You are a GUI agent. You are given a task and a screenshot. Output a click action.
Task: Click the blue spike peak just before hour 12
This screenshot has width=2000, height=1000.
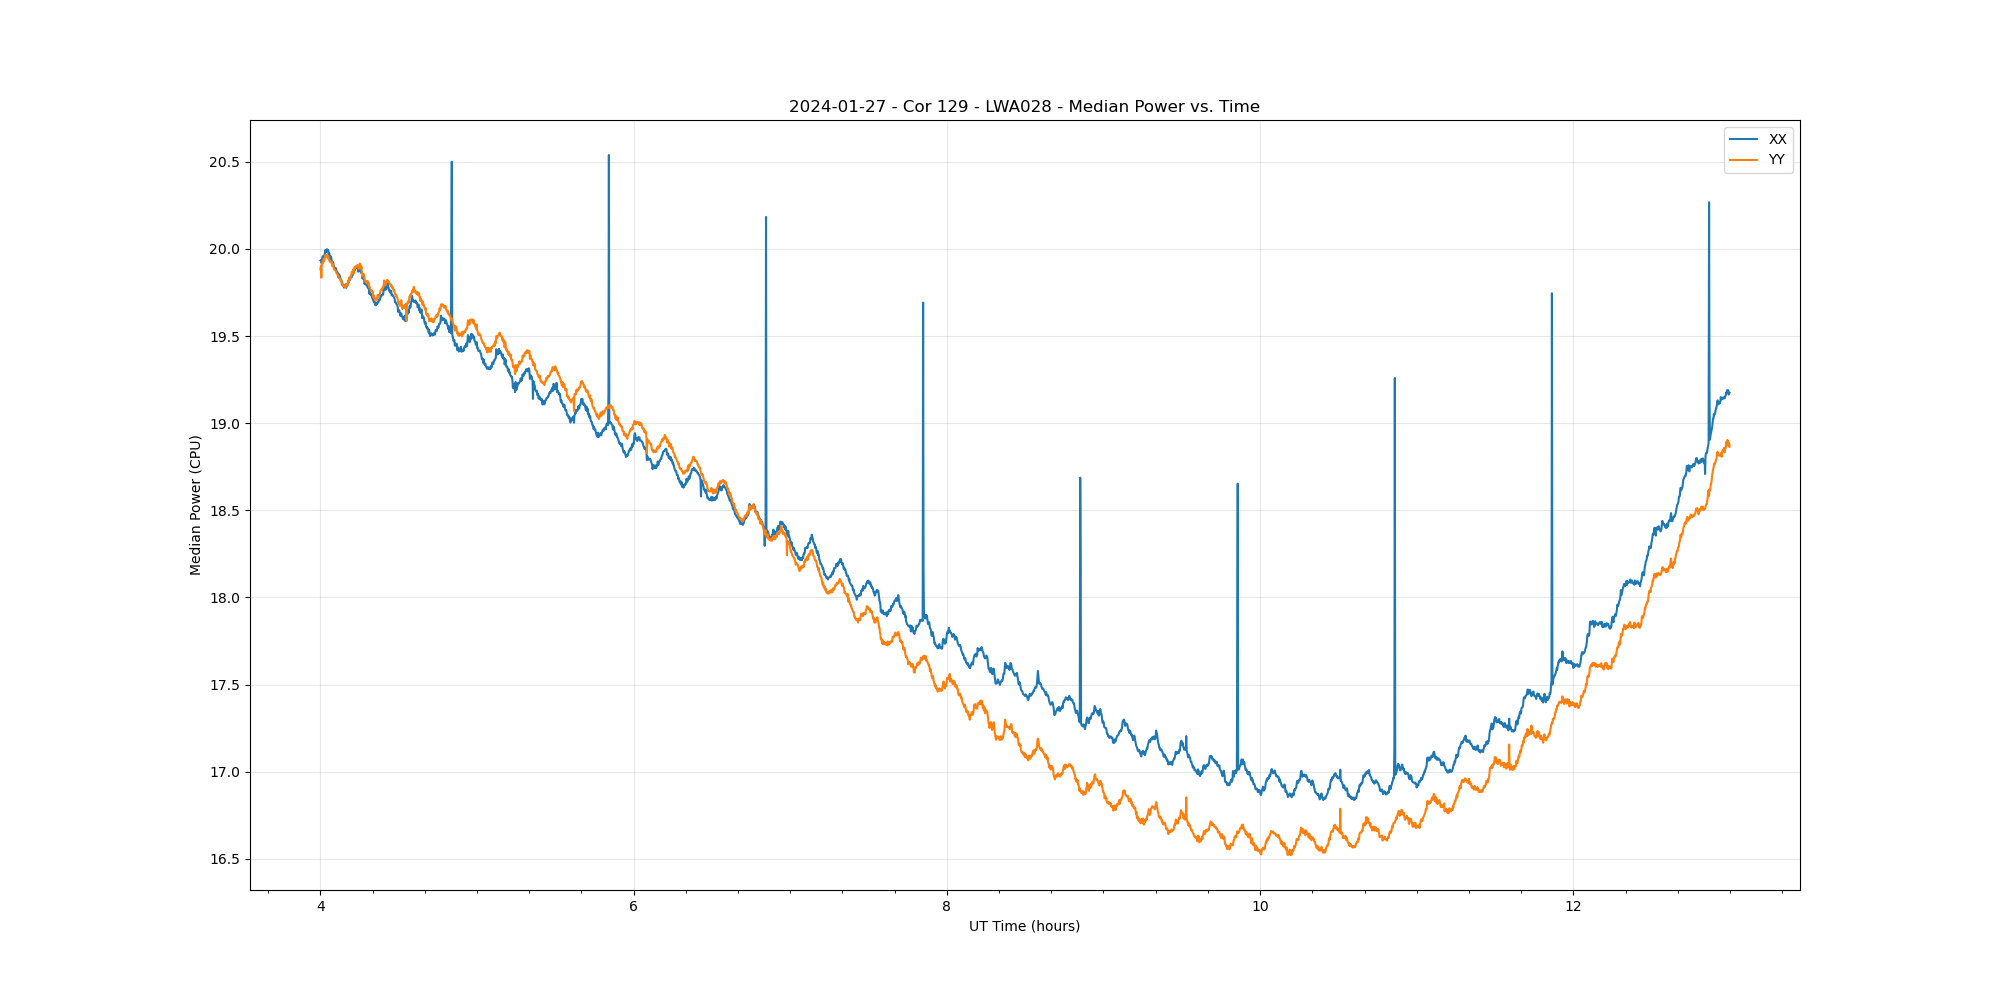tap(1551, 294)
